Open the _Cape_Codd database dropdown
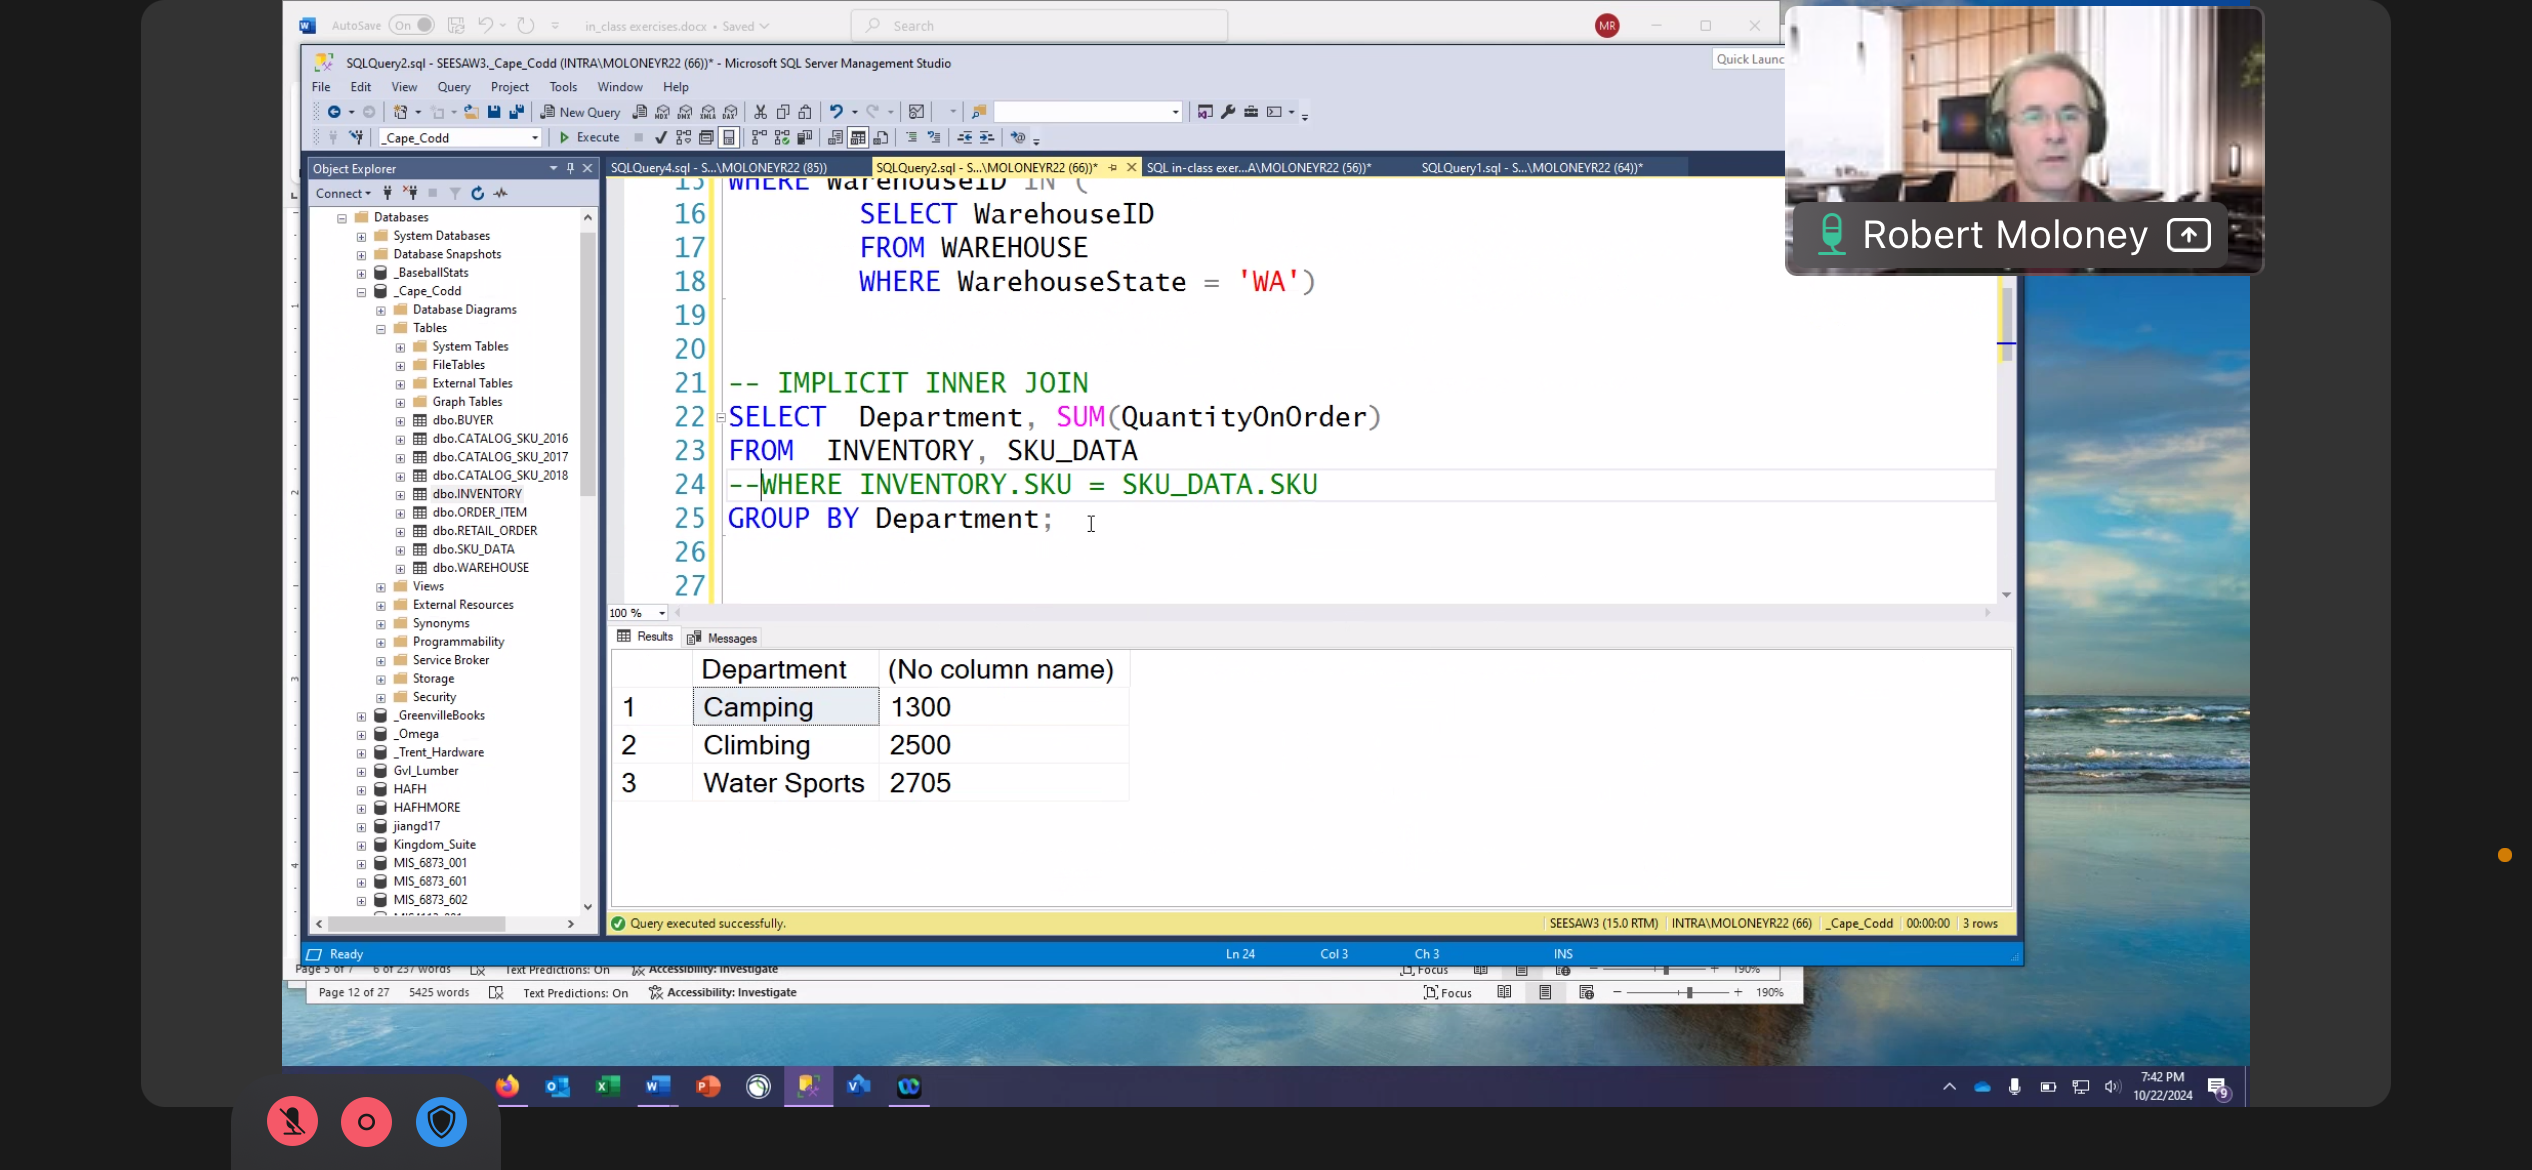 point(535,138)
